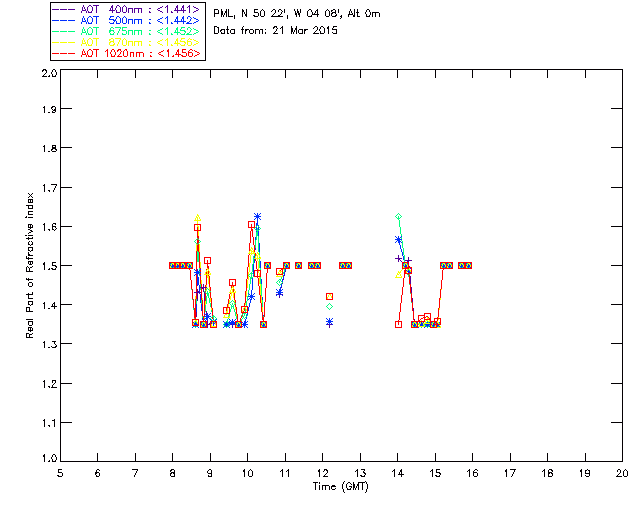Click the y-axis tick label '1.4'
Viewport: 640px width, 512px height.
(x=49, y=305)
